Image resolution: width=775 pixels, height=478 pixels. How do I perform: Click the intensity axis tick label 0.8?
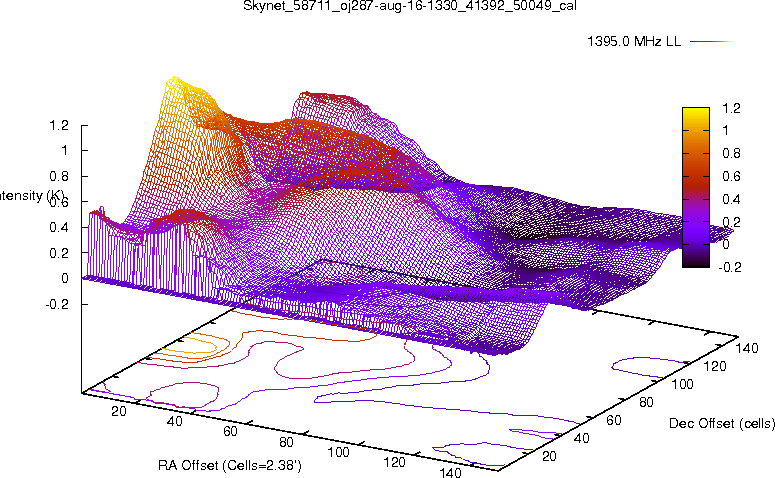59,176
